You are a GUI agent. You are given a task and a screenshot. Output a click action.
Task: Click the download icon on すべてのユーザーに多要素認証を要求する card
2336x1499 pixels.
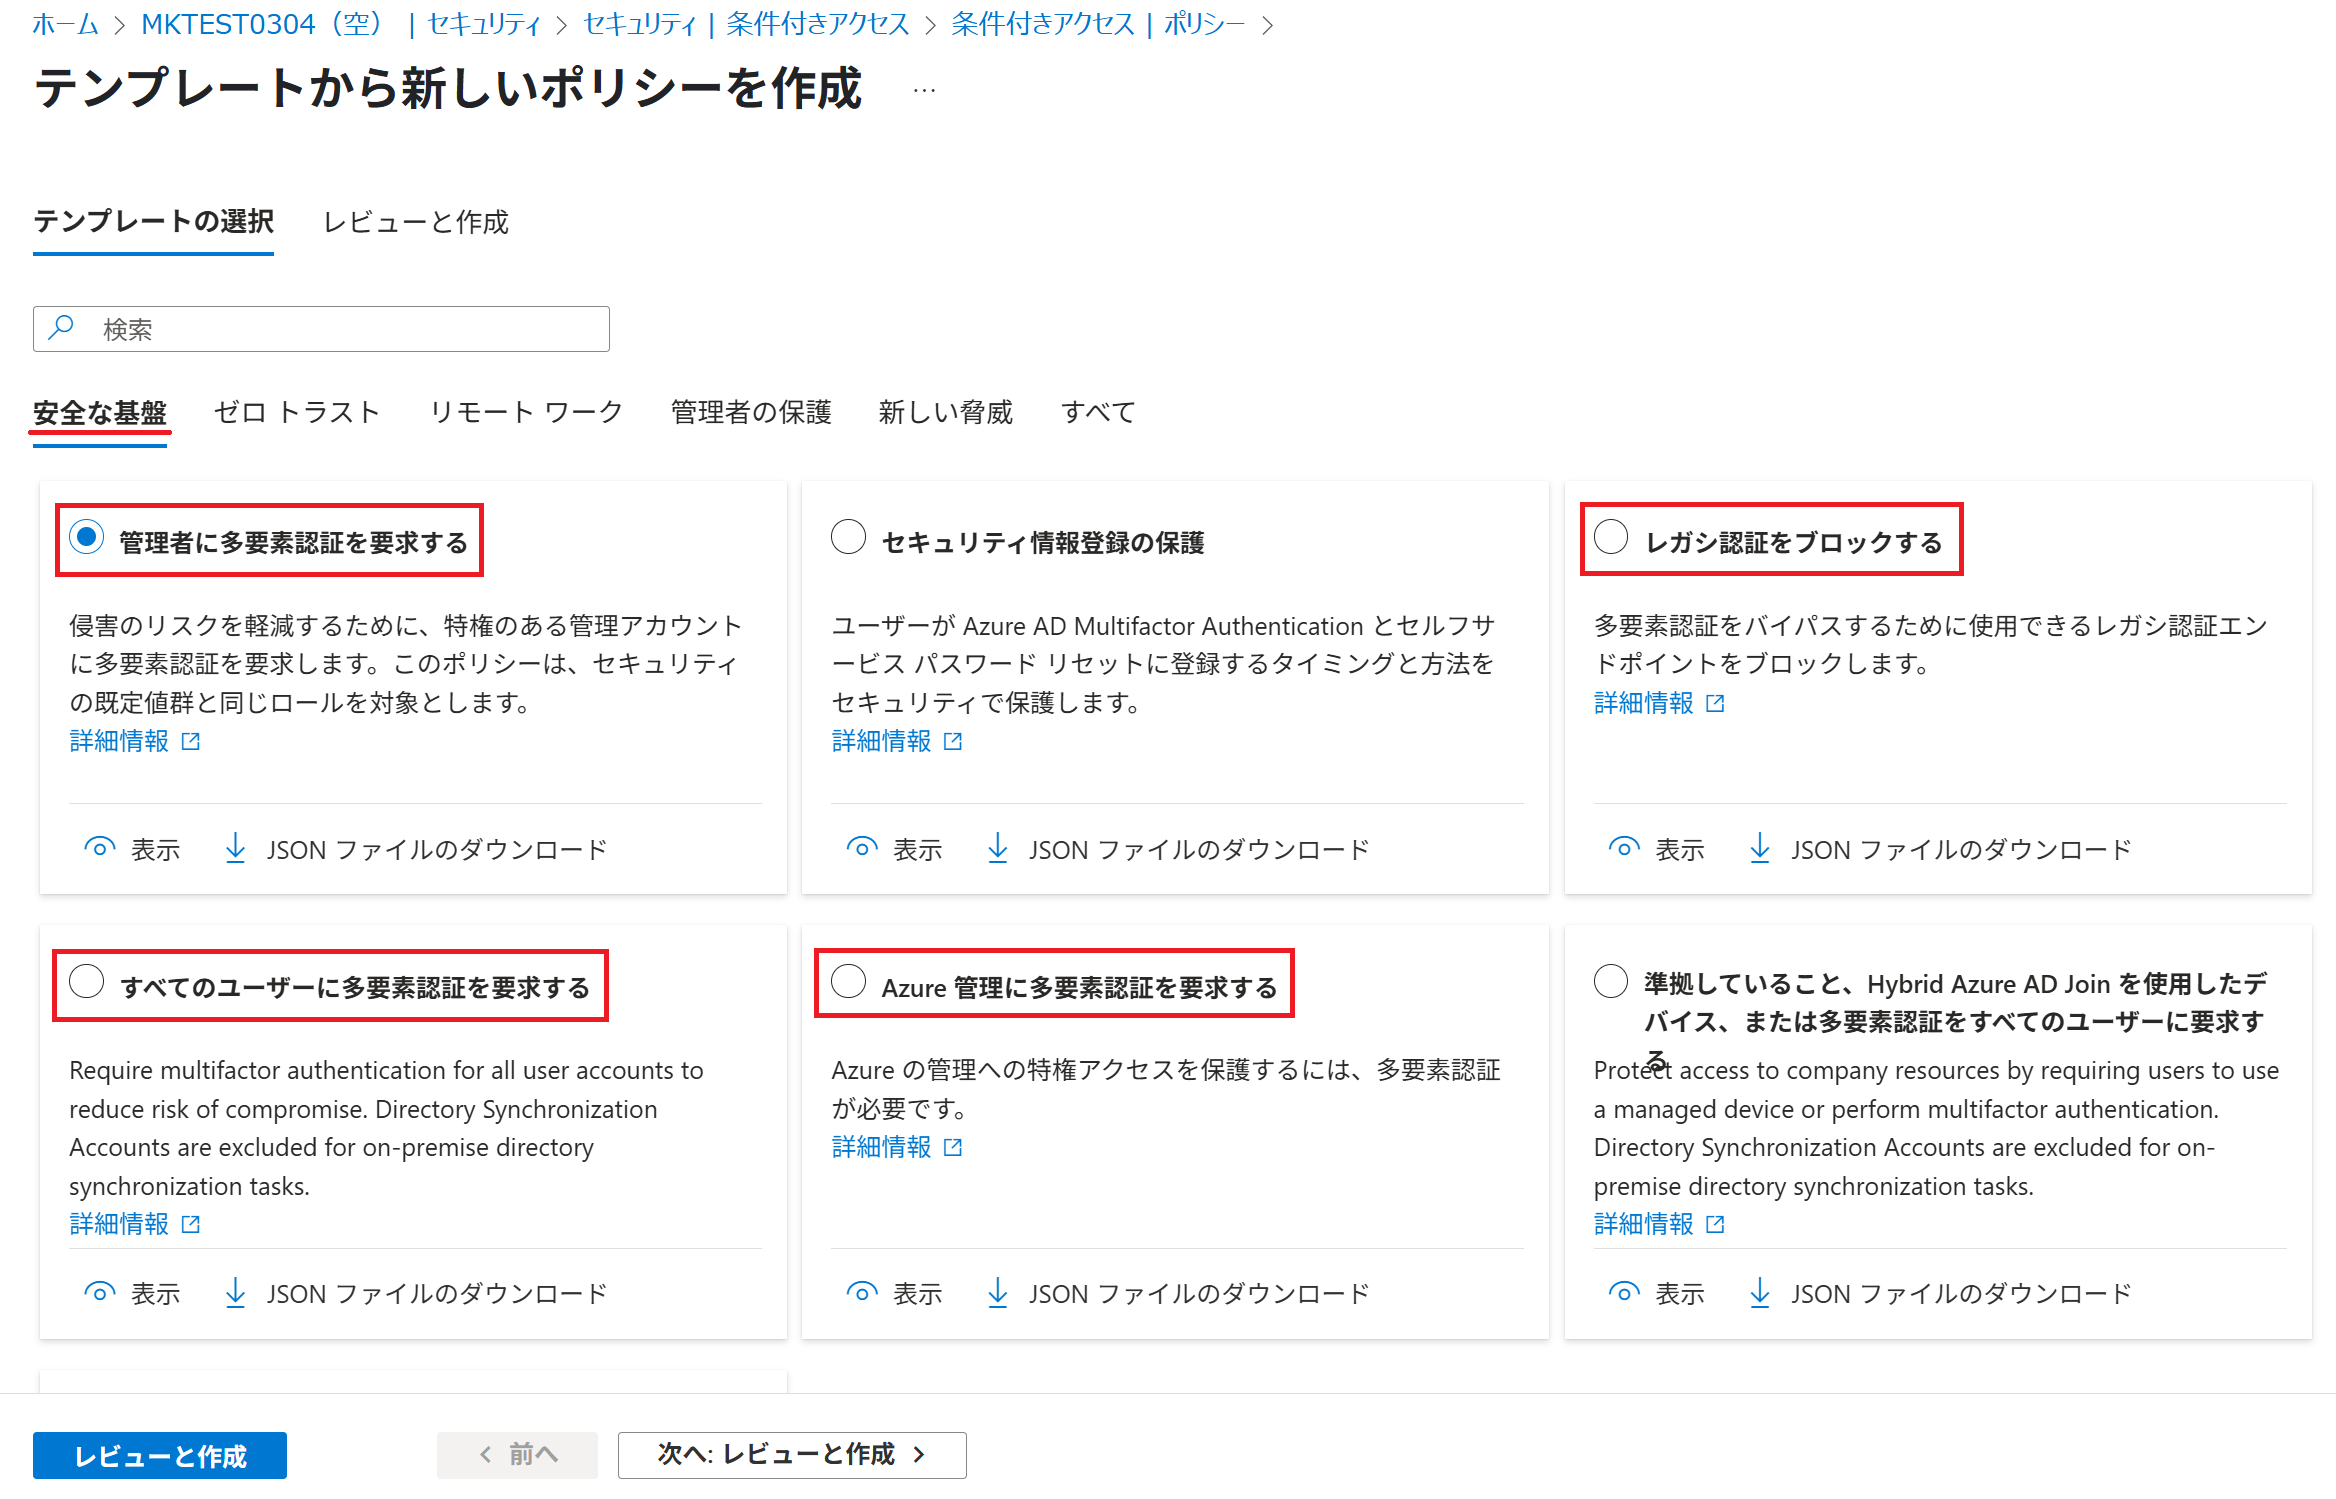[x=235, y=1292]
